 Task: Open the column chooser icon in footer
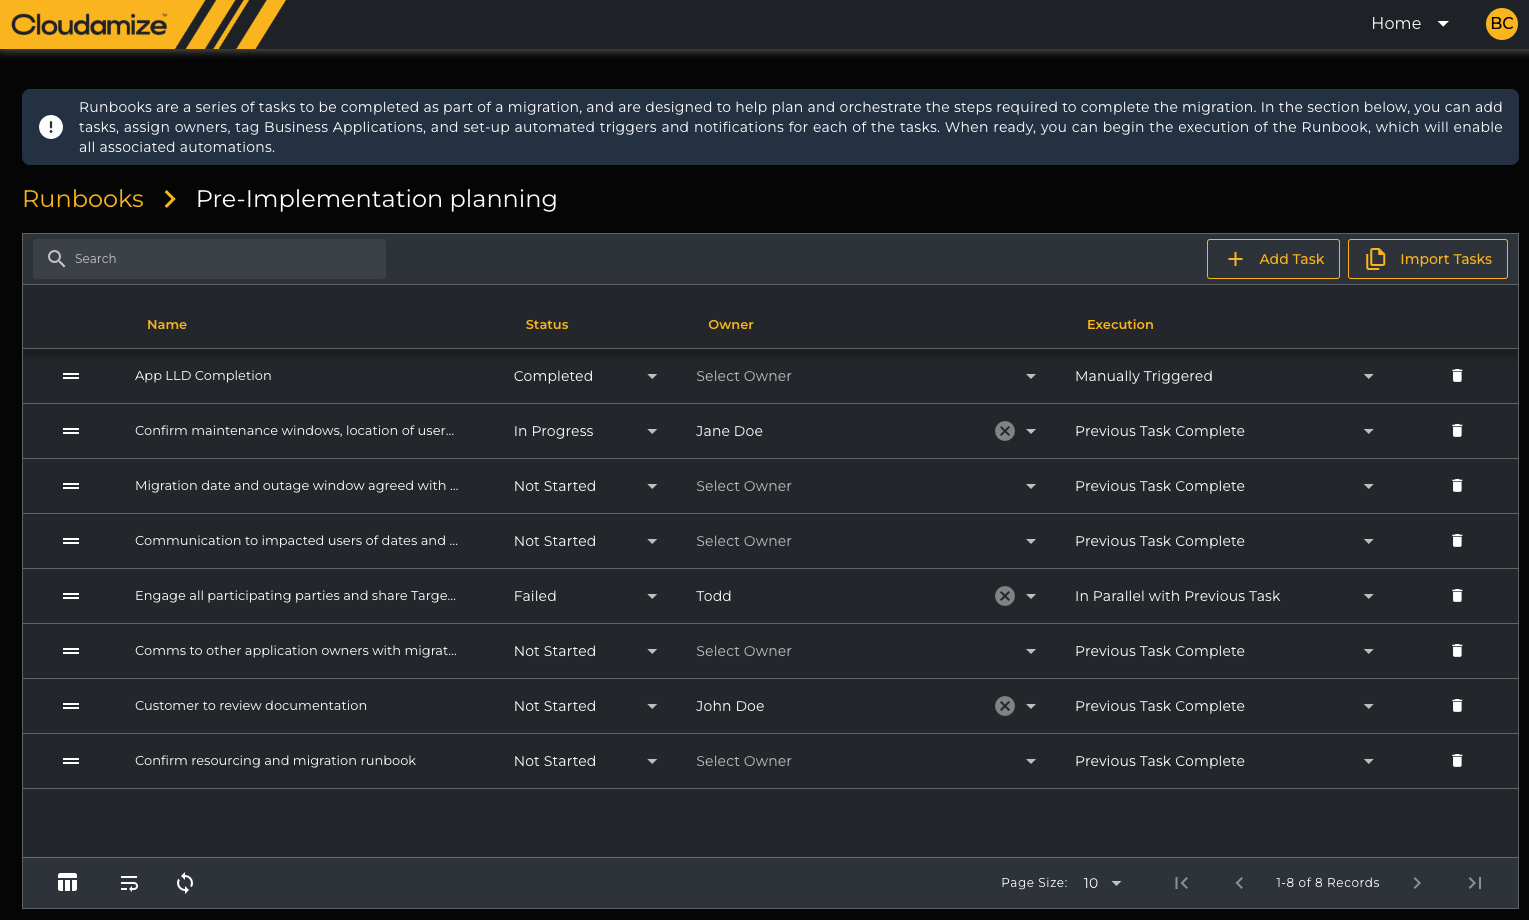(68, 883)
